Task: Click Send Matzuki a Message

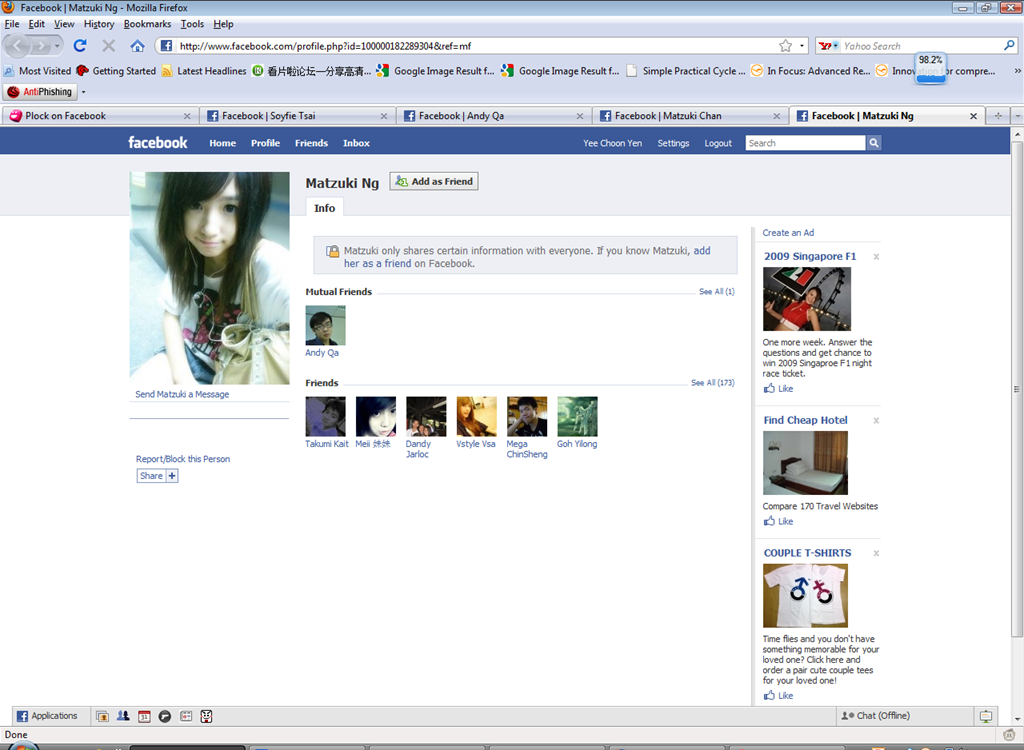Action: click(182, 394)
